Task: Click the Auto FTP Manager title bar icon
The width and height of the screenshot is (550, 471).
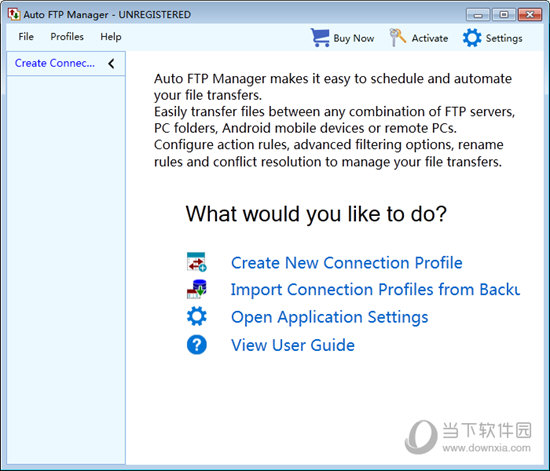Action: tap(14, 14)
